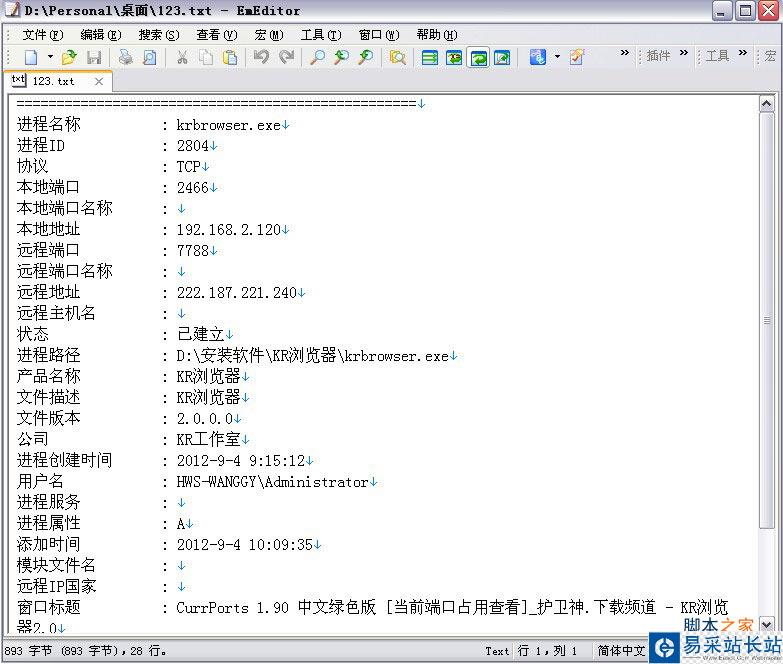Paste from clipboard icon

[x=230, y=57]
